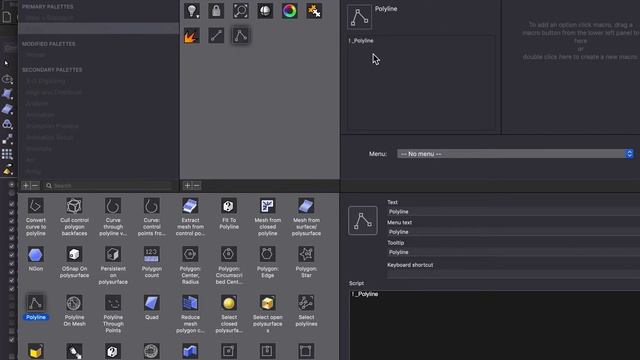Click the padlock Lock icon in the palette
Image resolution: width=640 pixels, height=360 pixels.
pos(216,11)
